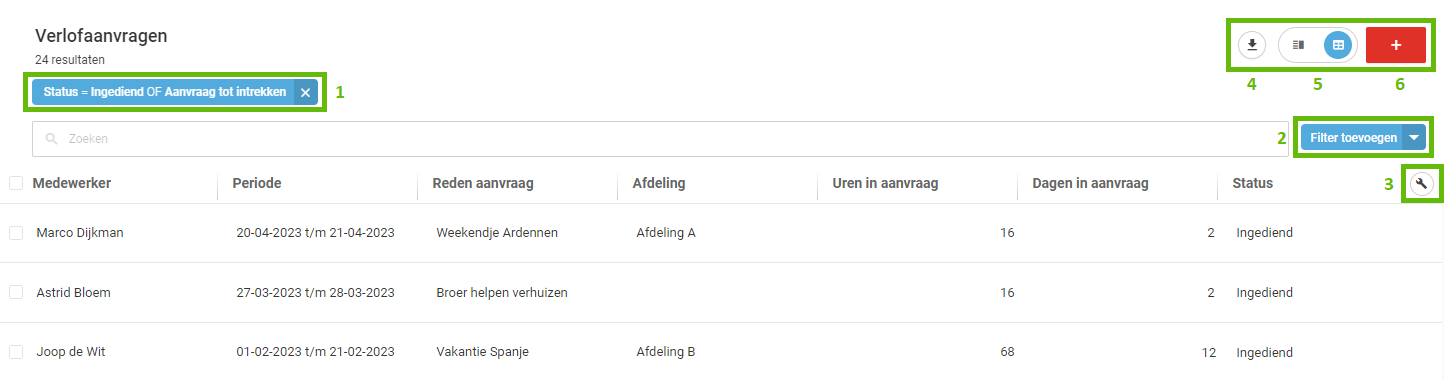This screenshot has width=1444, height=379.
Task: Check the box for Astrid Bloem
Action: pyautogui.click(x=15, y=293)
